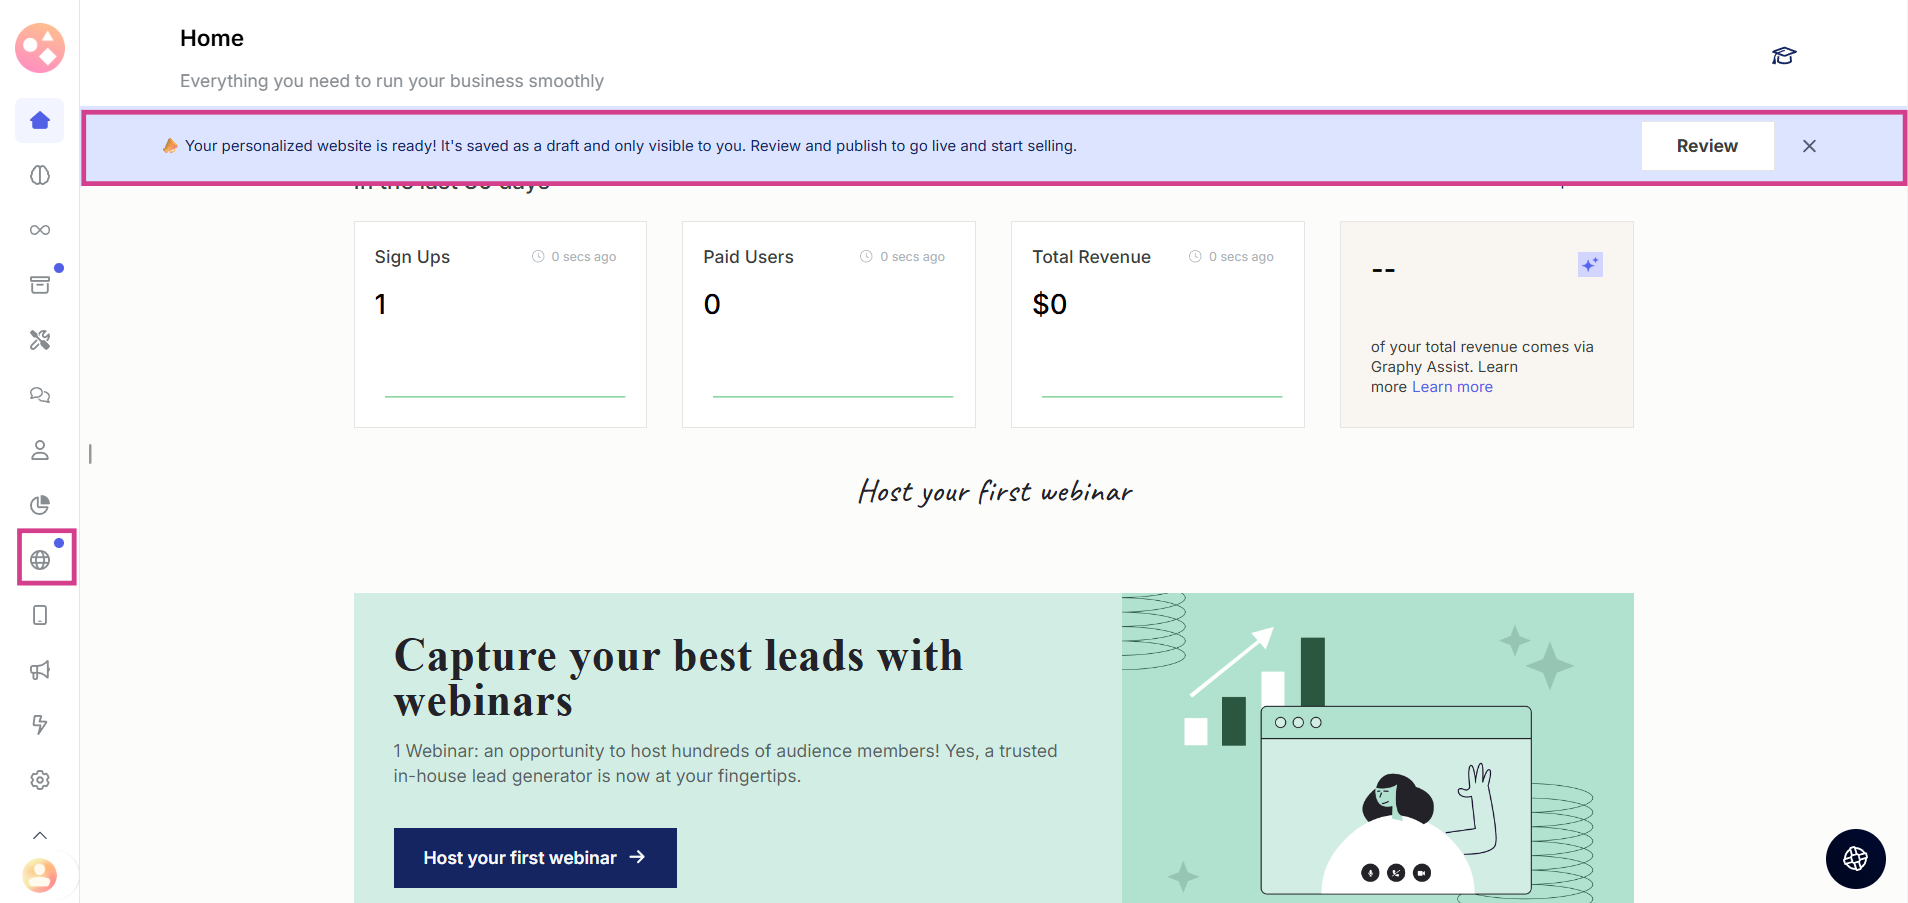Collapse the sidebar using the up chevron
The height and width of the screenshot is (903, 1908).
tap(40, 835)
